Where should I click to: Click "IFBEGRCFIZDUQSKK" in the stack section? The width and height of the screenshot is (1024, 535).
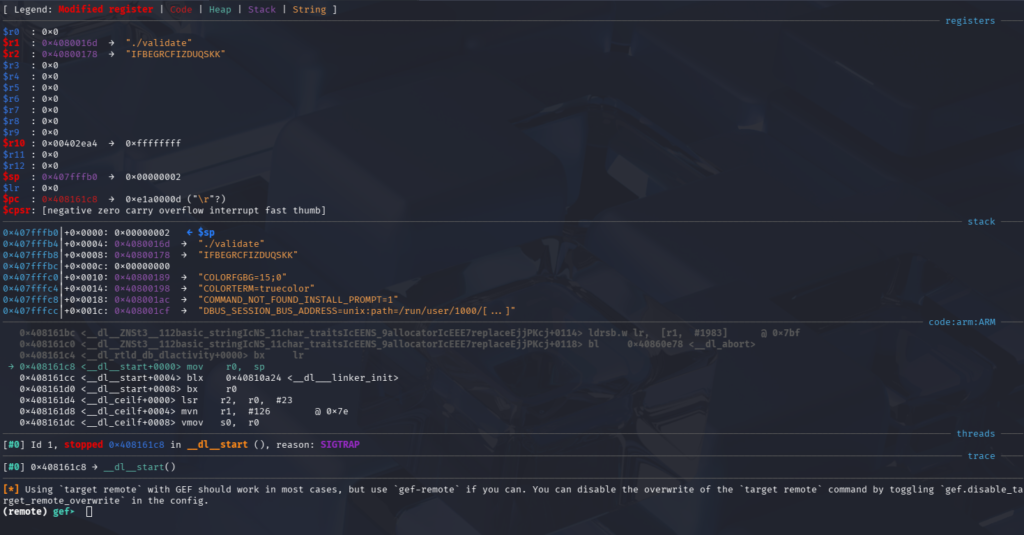coord(248,255)
